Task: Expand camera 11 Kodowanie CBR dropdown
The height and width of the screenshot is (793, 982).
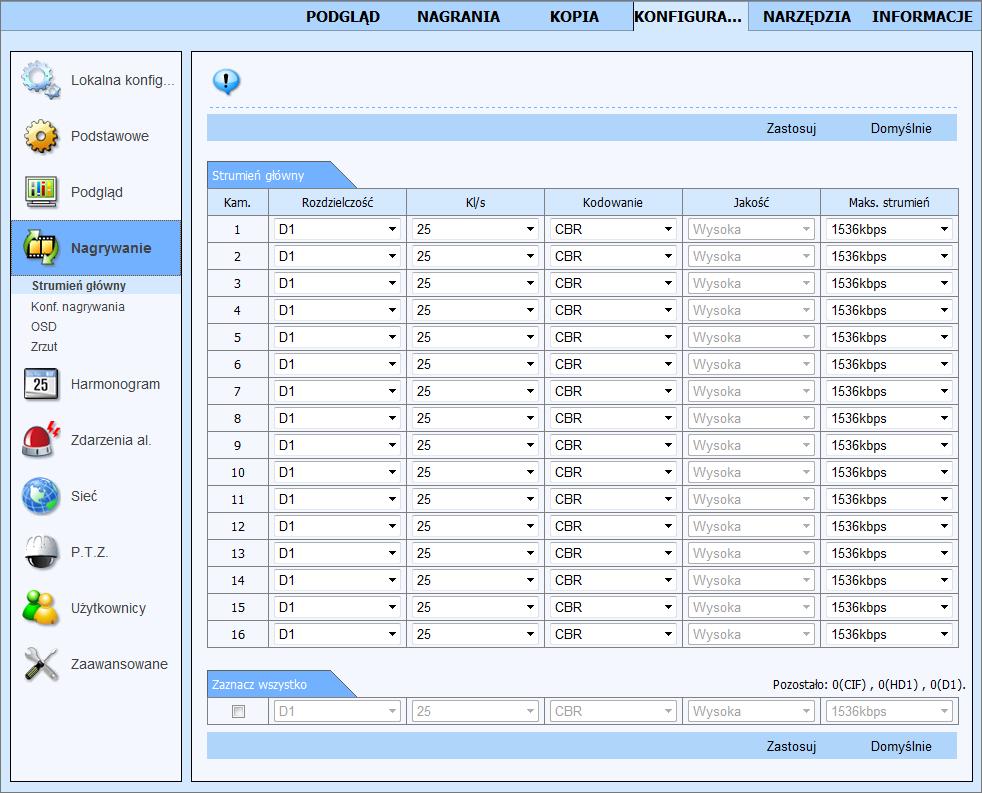Action: coord(613,499)
